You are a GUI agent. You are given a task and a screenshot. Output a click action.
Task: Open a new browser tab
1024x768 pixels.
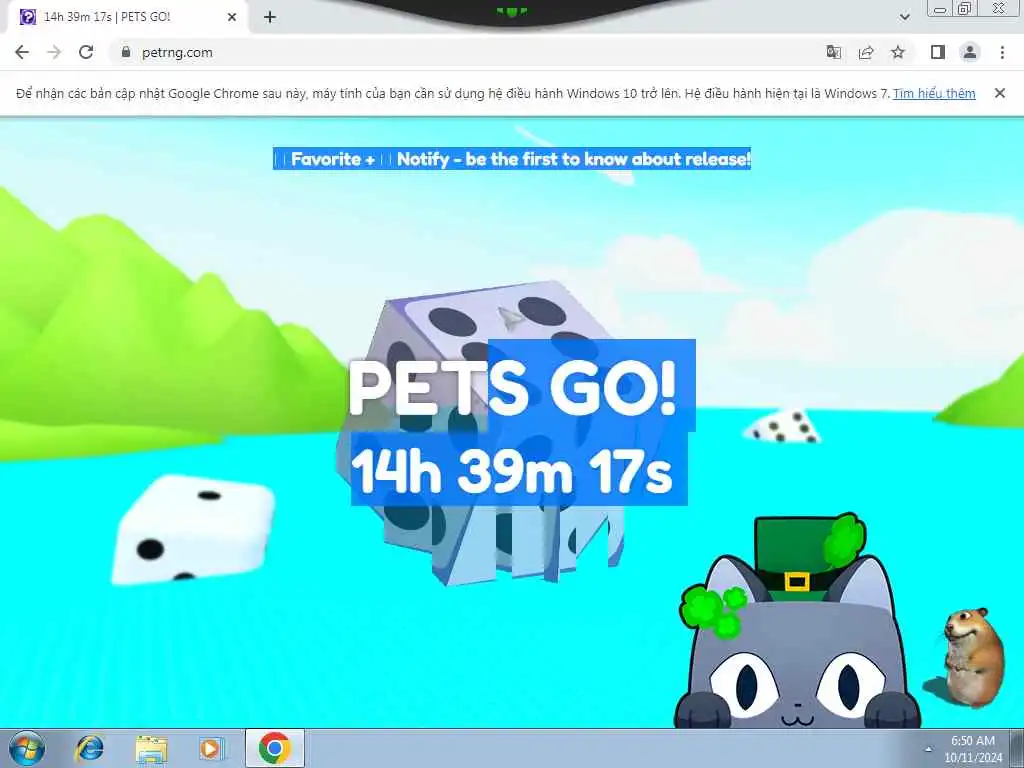pyautogui.click(x=270, y=17)
